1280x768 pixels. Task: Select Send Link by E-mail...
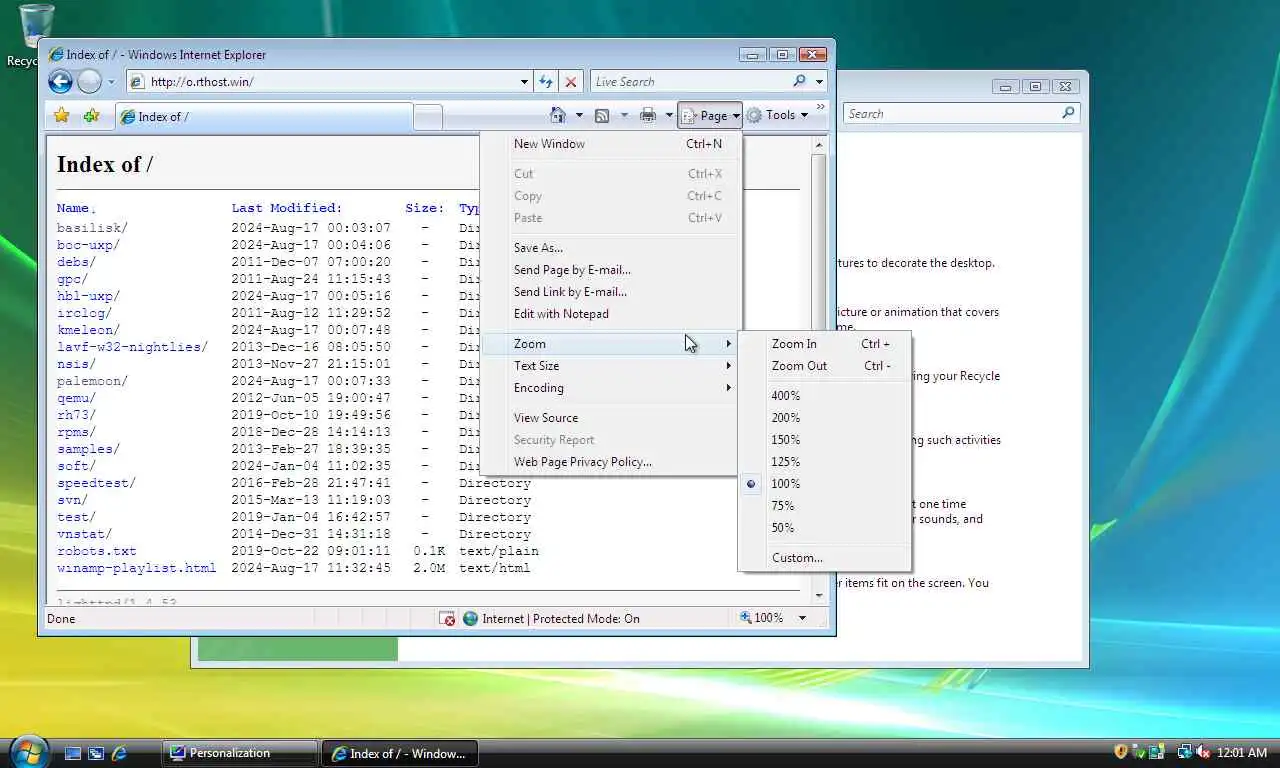click(x=610, y=292)
